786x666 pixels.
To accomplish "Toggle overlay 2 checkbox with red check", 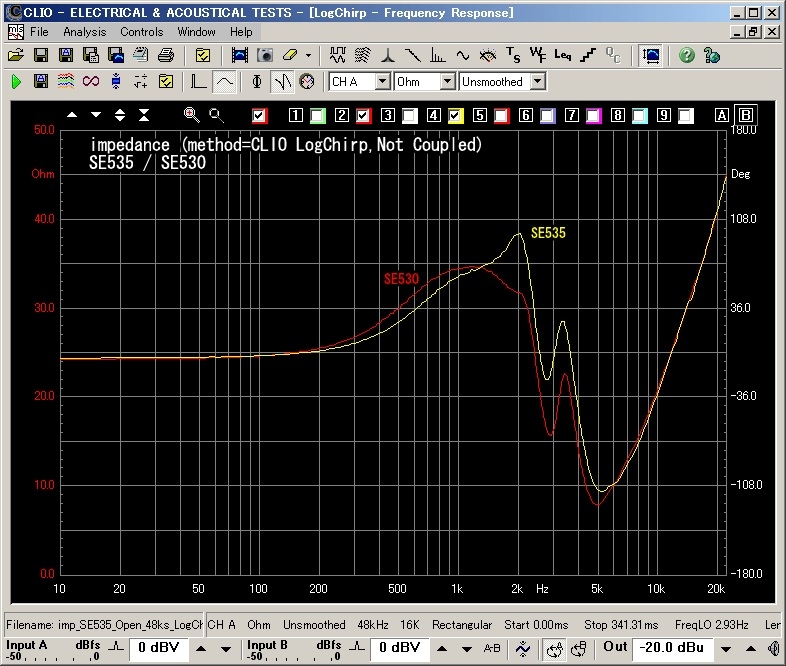I will pos(363,115).
